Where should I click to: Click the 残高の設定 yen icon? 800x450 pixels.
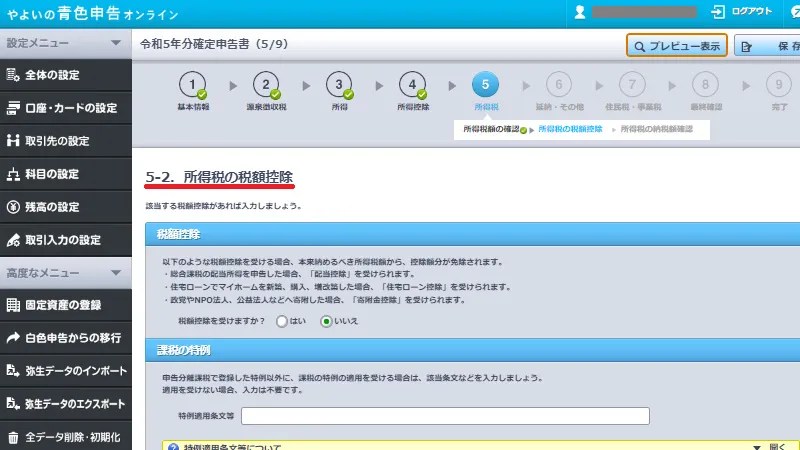coord(13,207)
